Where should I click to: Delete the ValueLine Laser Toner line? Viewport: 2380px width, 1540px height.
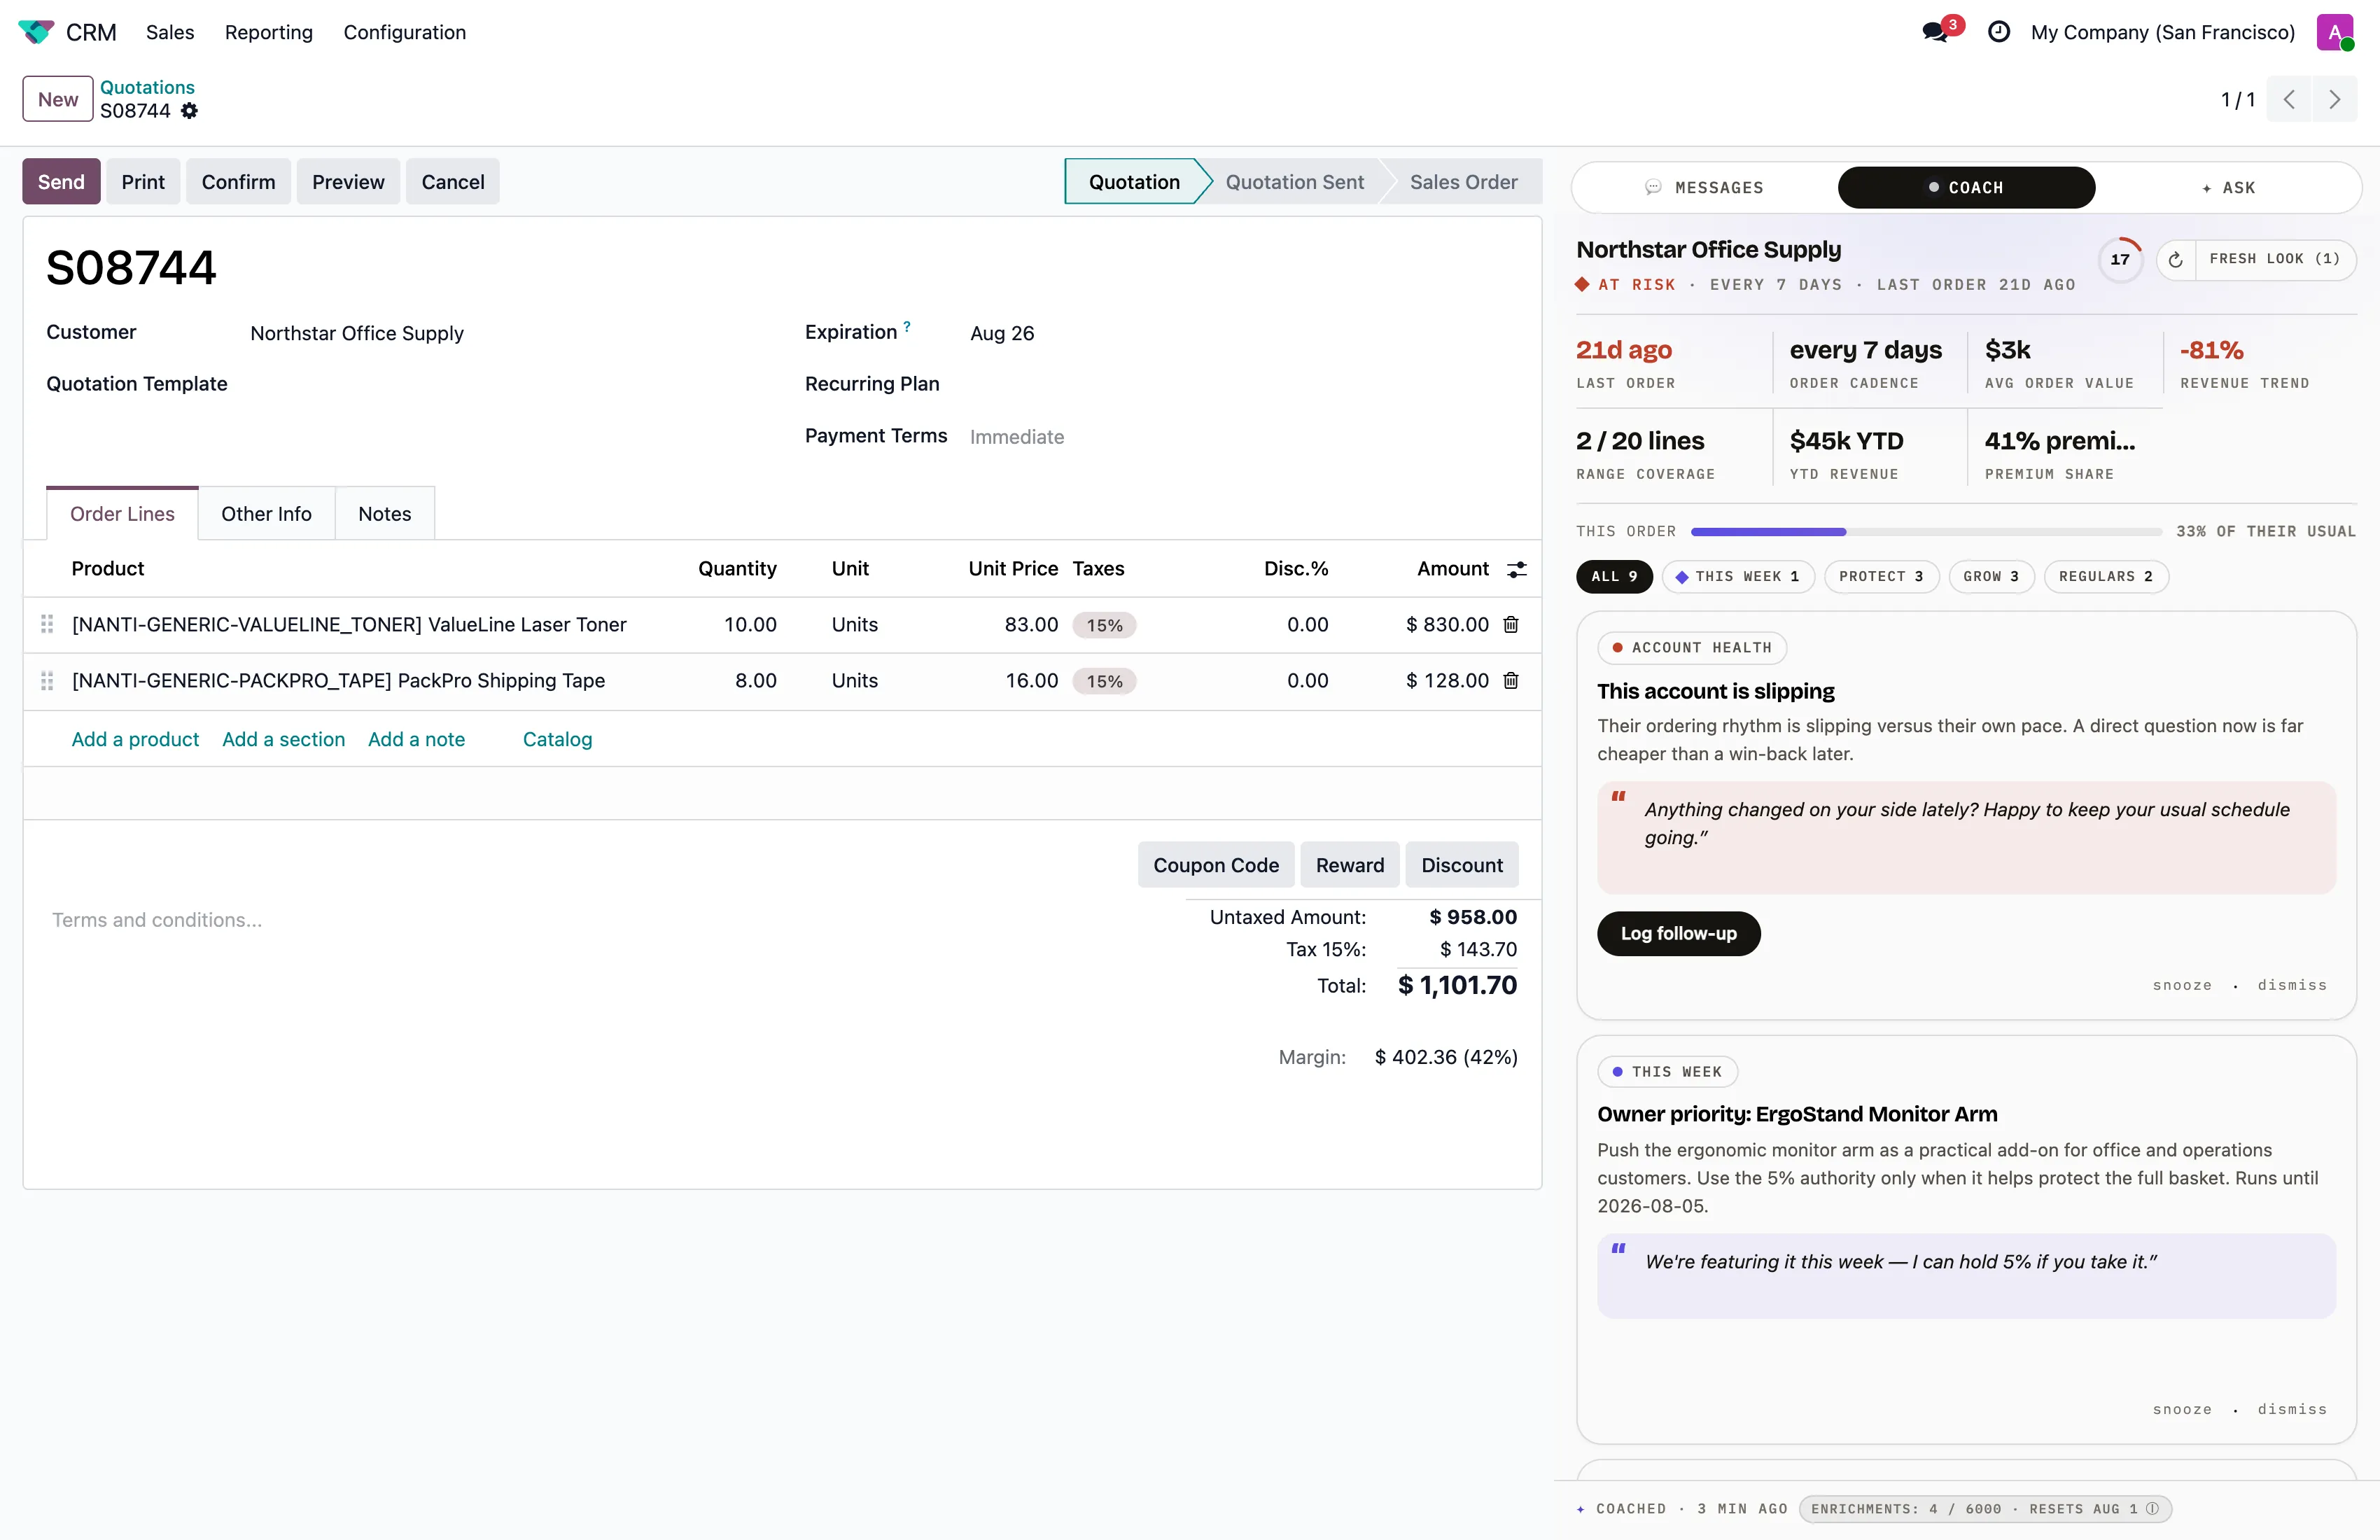(1511, 624)
